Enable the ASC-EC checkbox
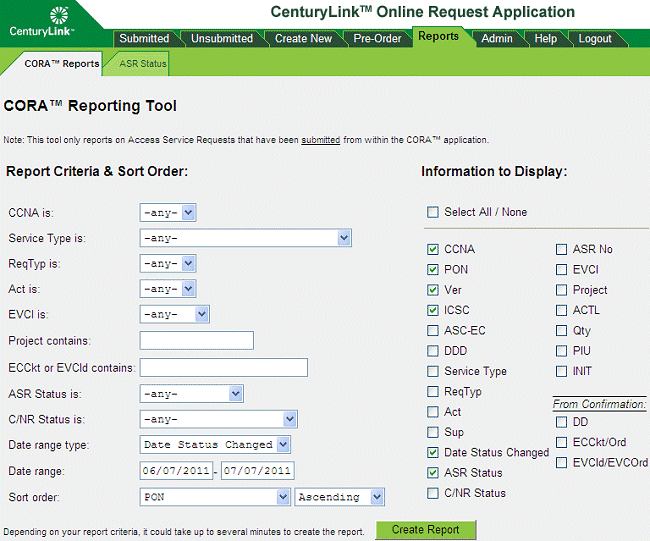The height and width of the screenshot is (541, 650). 433,330
